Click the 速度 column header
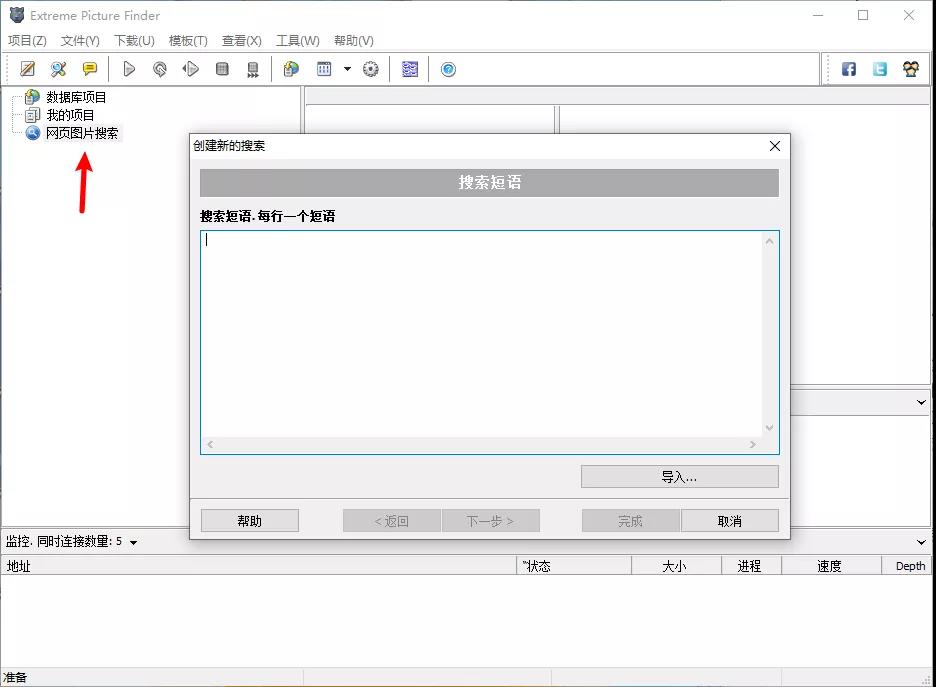The width and height of the screenshot is (936, 687). 832,566
